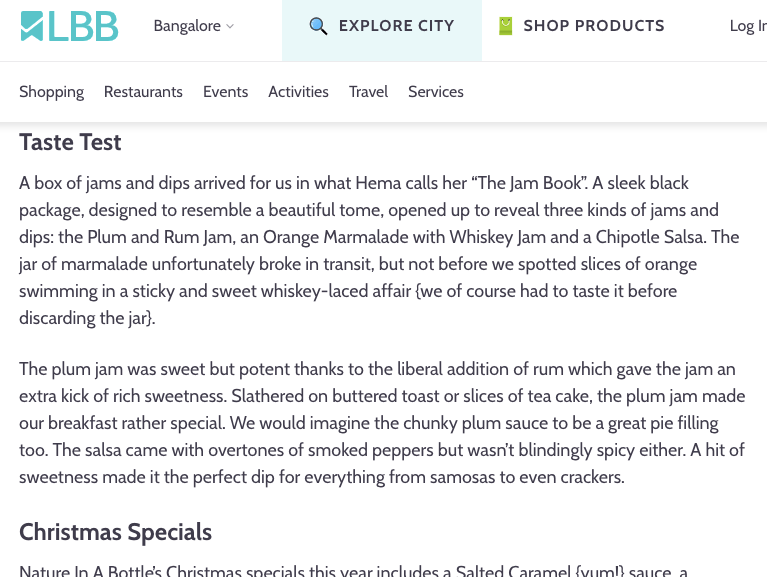Navigate to the Travel category

point(368,91)
